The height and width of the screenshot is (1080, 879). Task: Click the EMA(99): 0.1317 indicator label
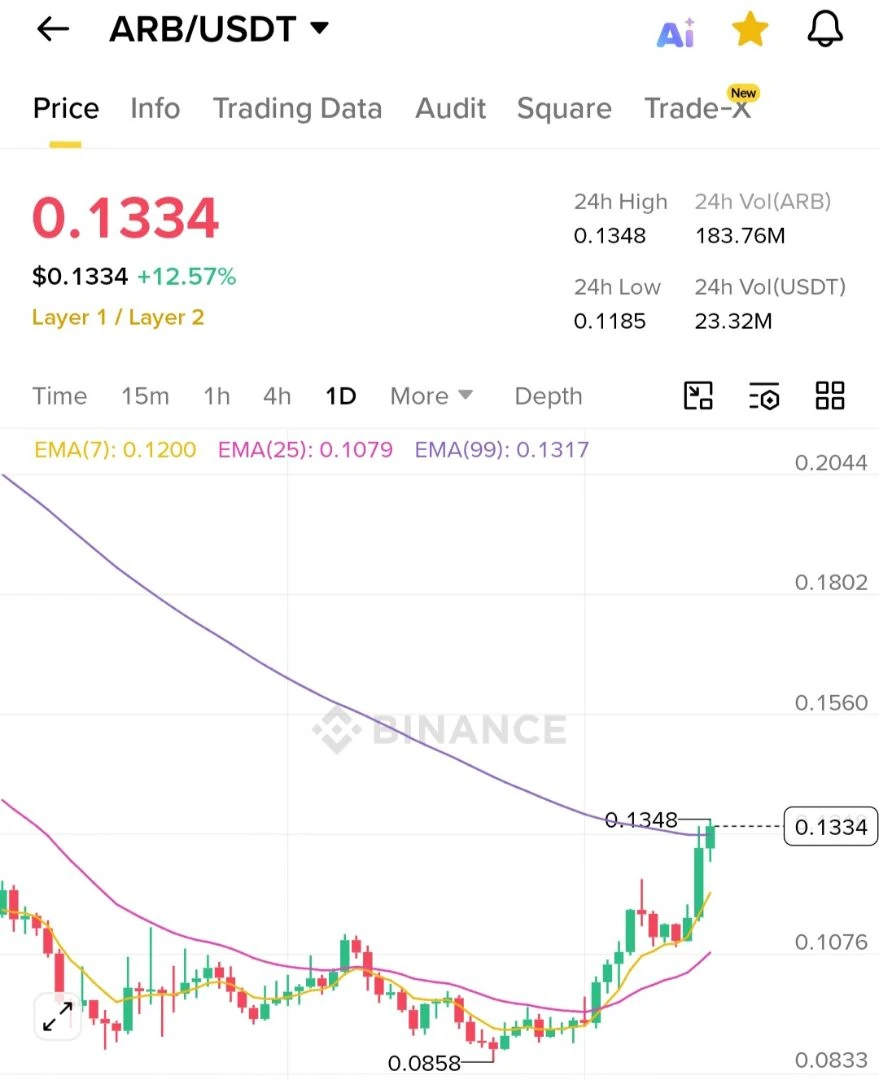coord(501,450)
